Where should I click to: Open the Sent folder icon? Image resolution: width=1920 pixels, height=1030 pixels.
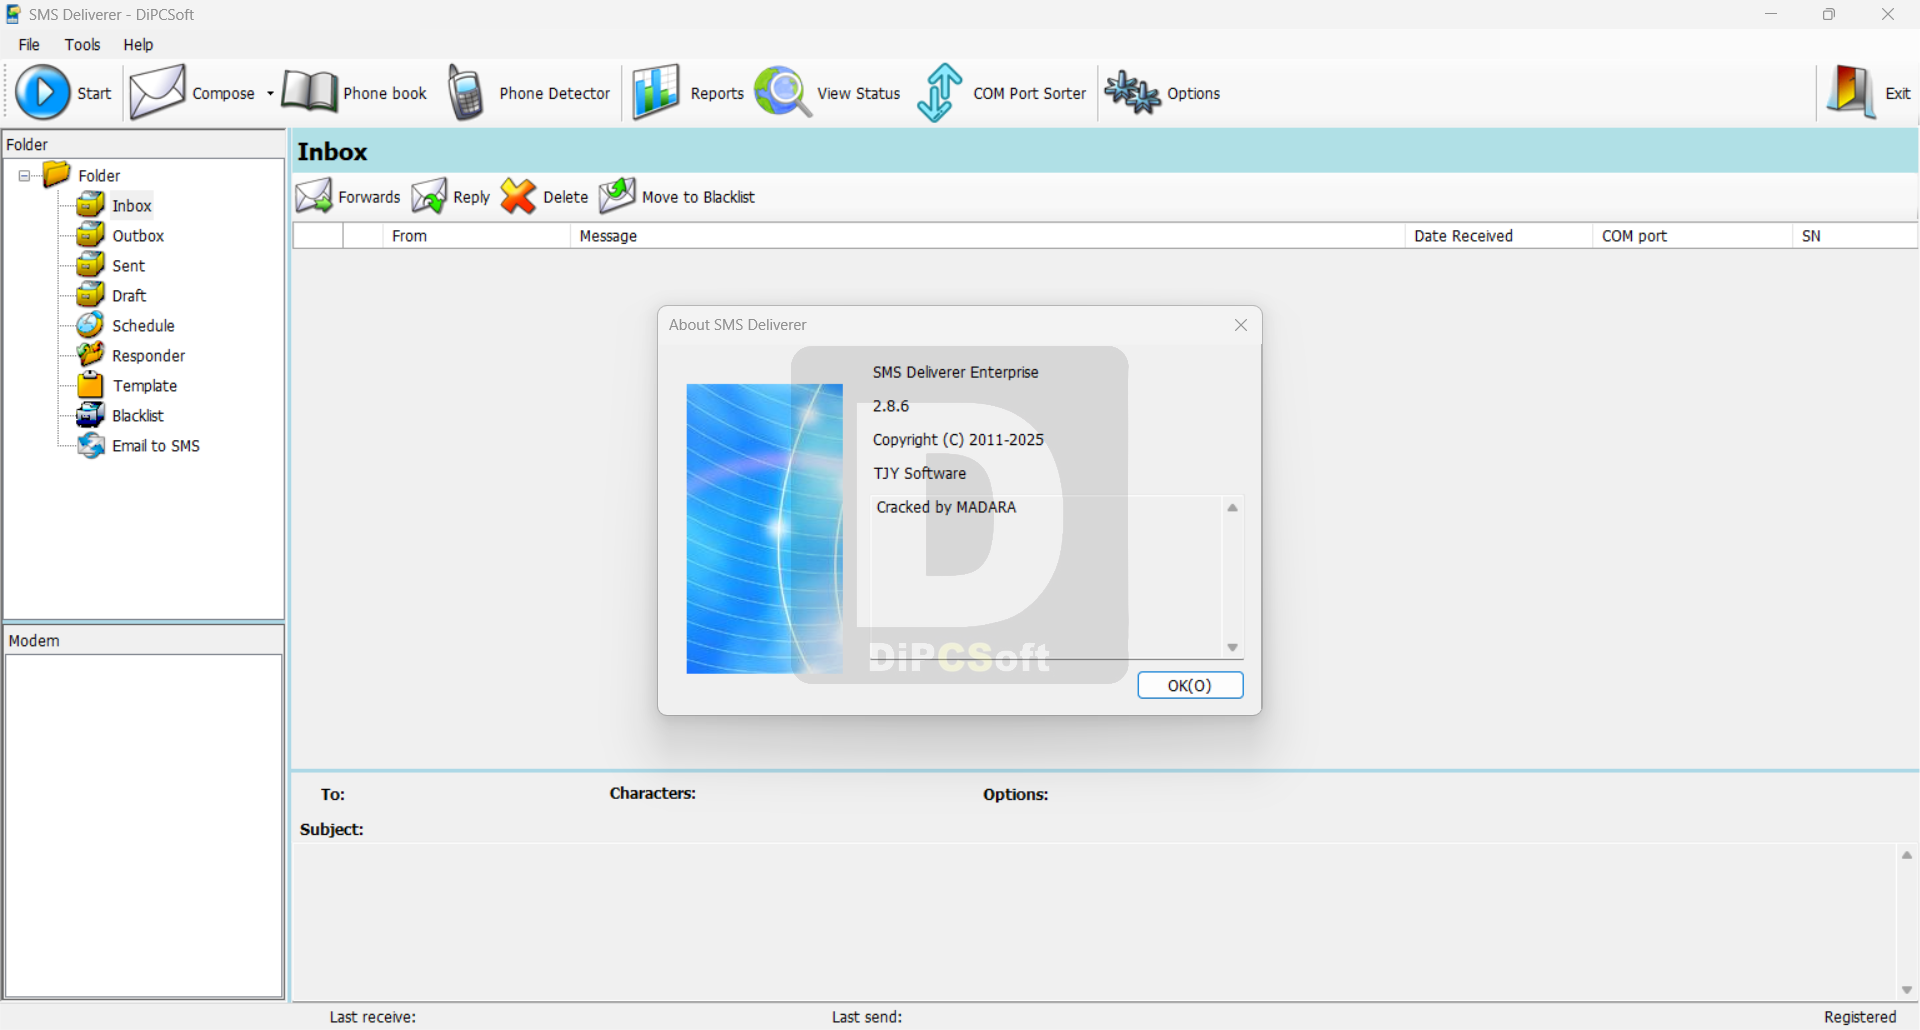tap(90, 265)
